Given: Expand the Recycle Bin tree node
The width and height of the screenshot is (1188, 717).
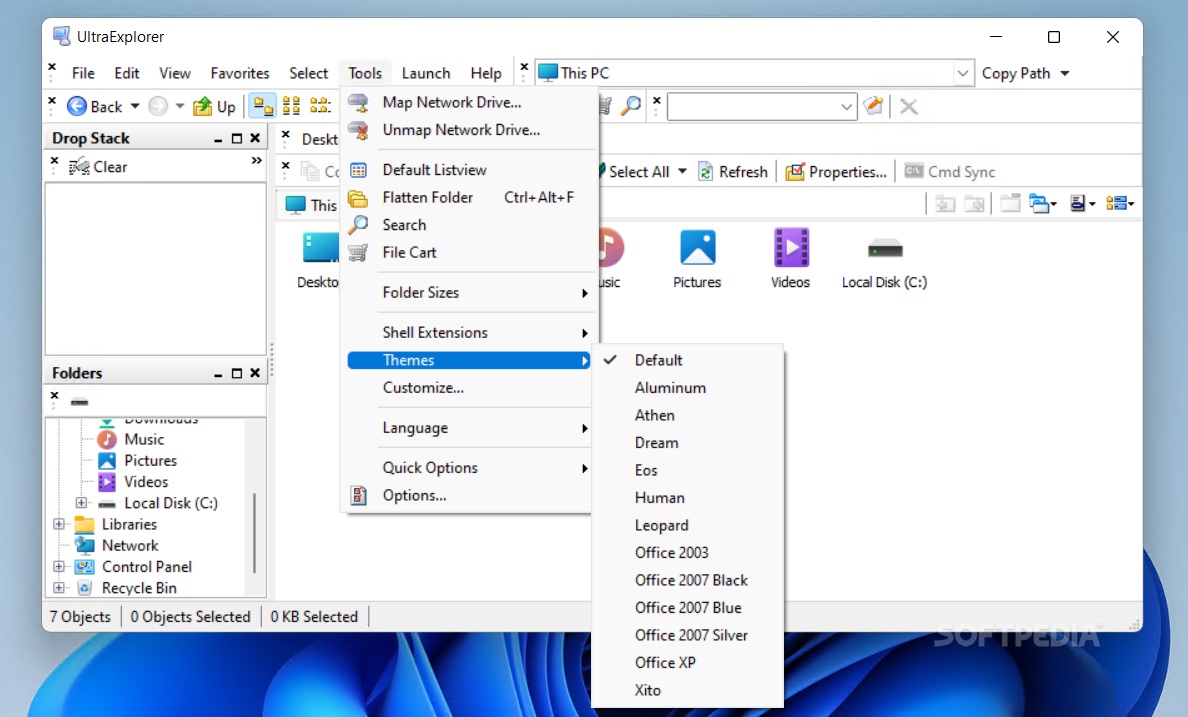Looking at the screenshot, I should pyautogui.click(x=58, y=587).
